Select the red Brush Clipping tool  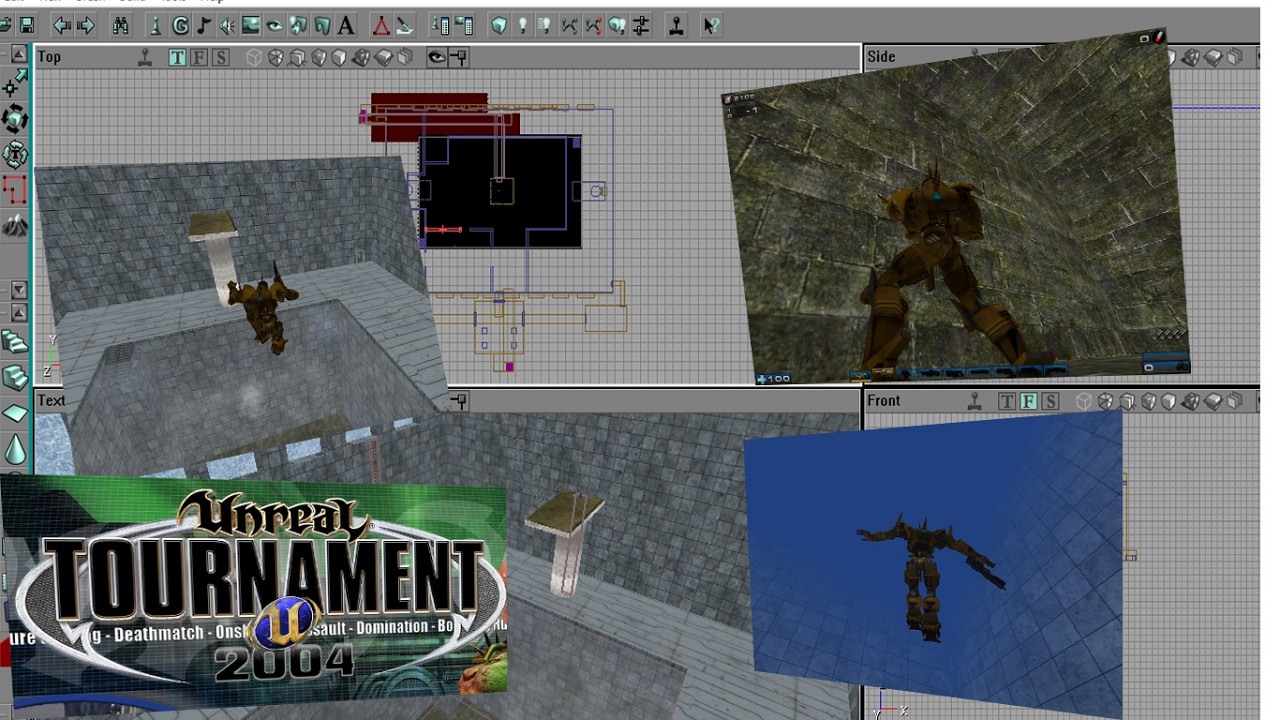(14, 189)
